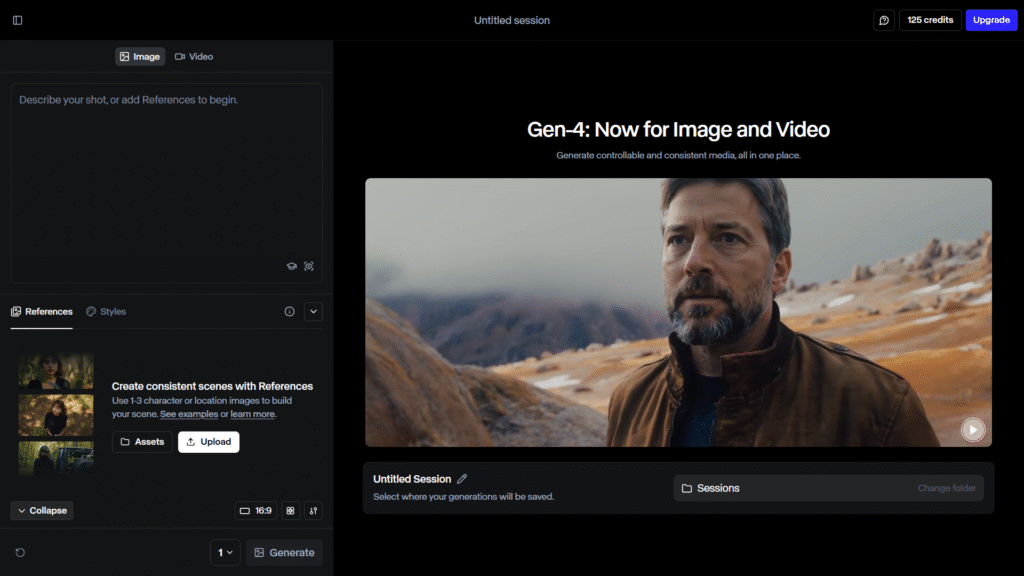The width and height of the screenshot is (1024, 576).
Task: Edit the Untitled Session name pencil icon
Action: click(462, 479)
